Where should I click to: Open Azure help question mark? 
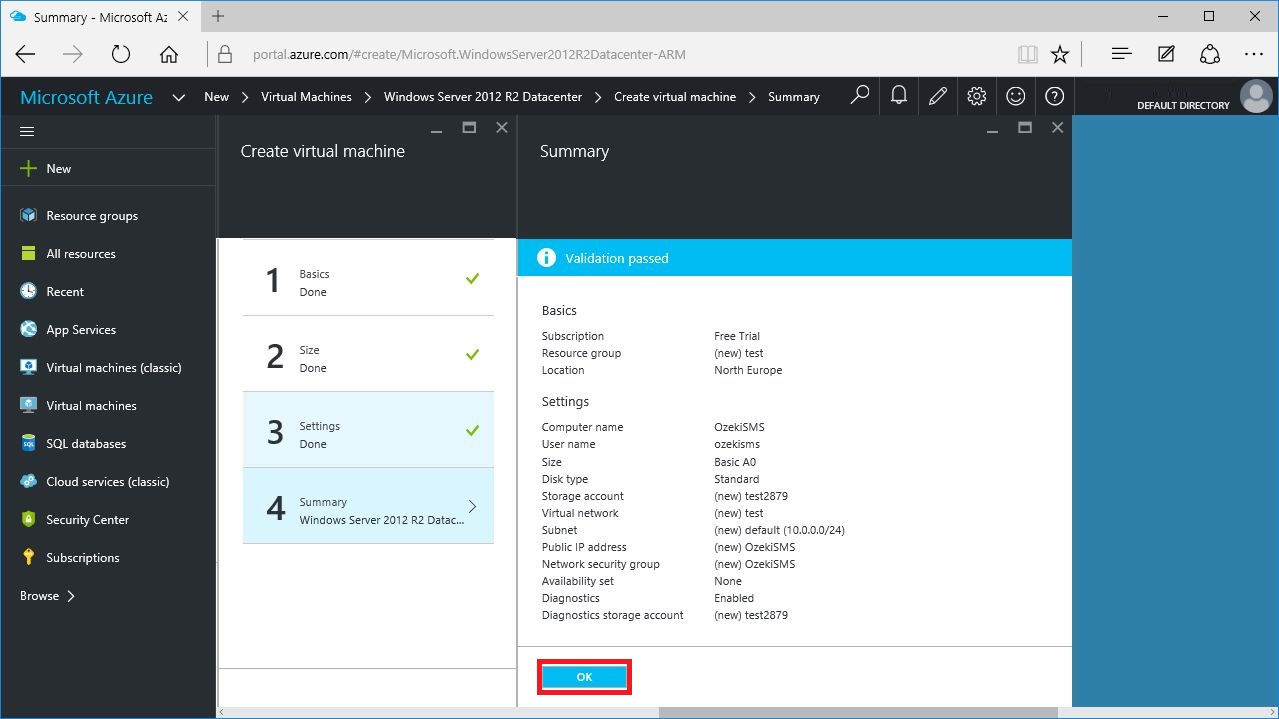[1054, 96]
